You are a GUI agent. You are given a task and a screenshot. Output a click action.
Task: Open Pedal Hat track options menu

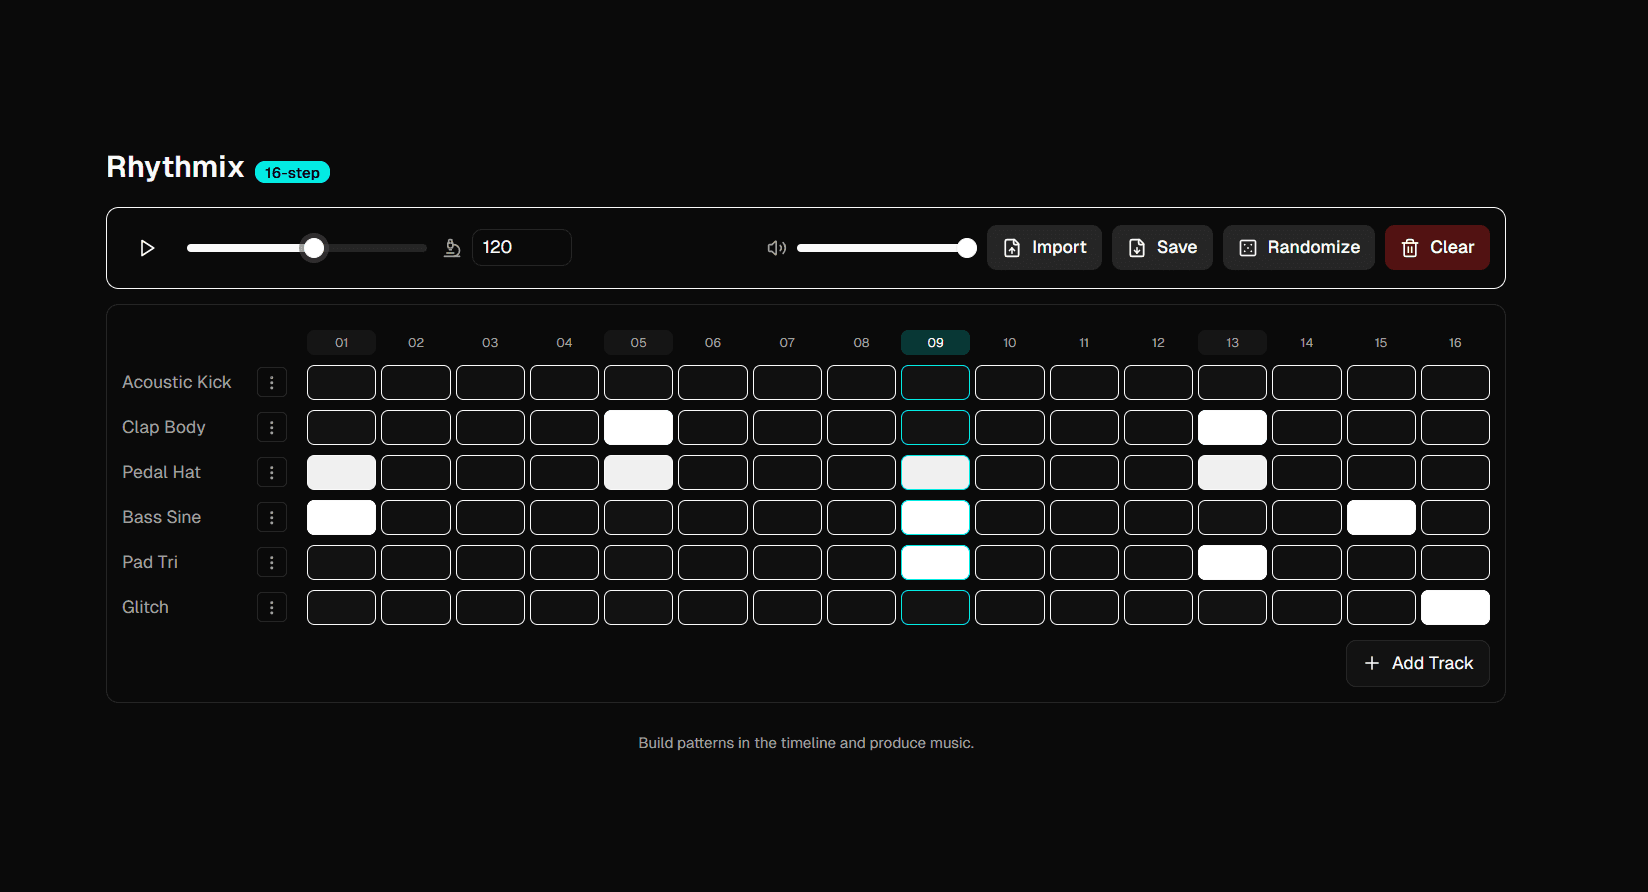[x=272, y=472]
